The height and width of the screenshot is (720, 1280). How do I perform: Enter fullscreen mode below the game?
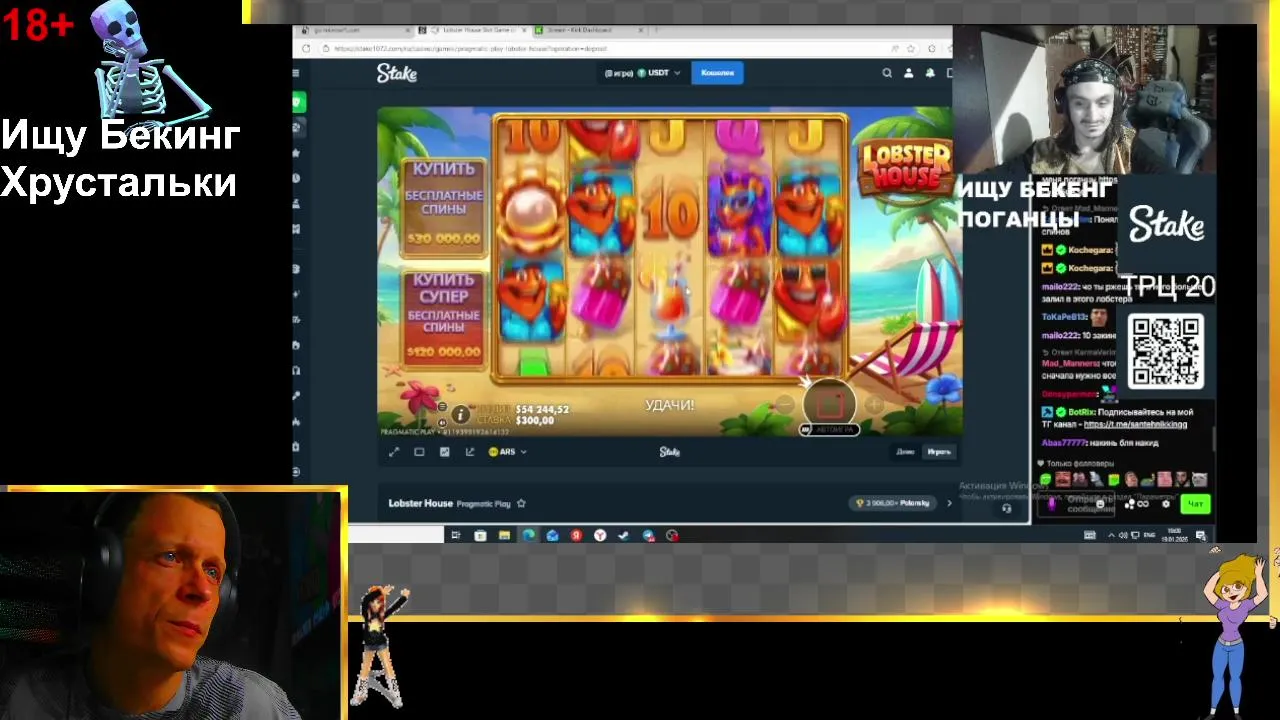(x=394, y=452)
